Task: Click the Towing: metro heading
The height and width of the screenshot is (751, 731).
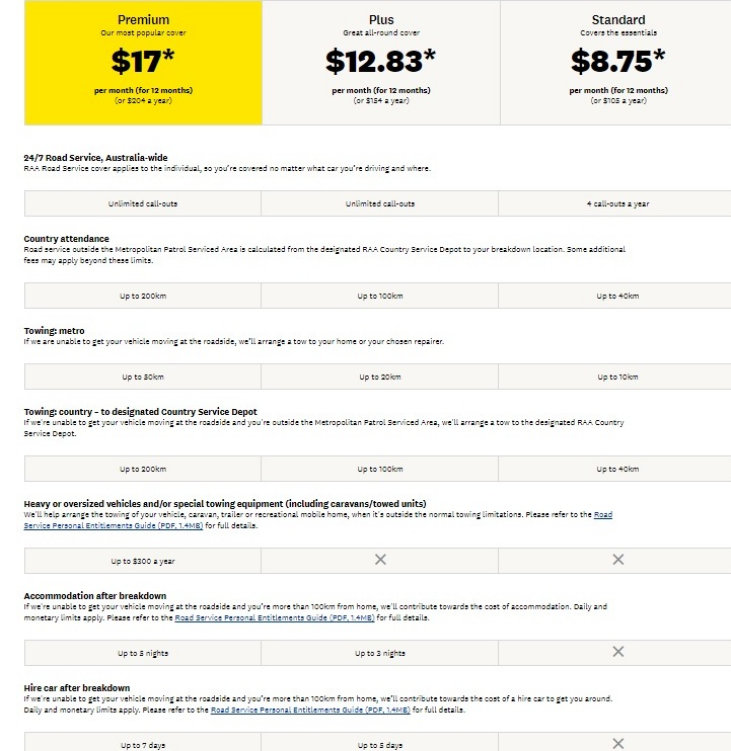Action: [54, 330]
